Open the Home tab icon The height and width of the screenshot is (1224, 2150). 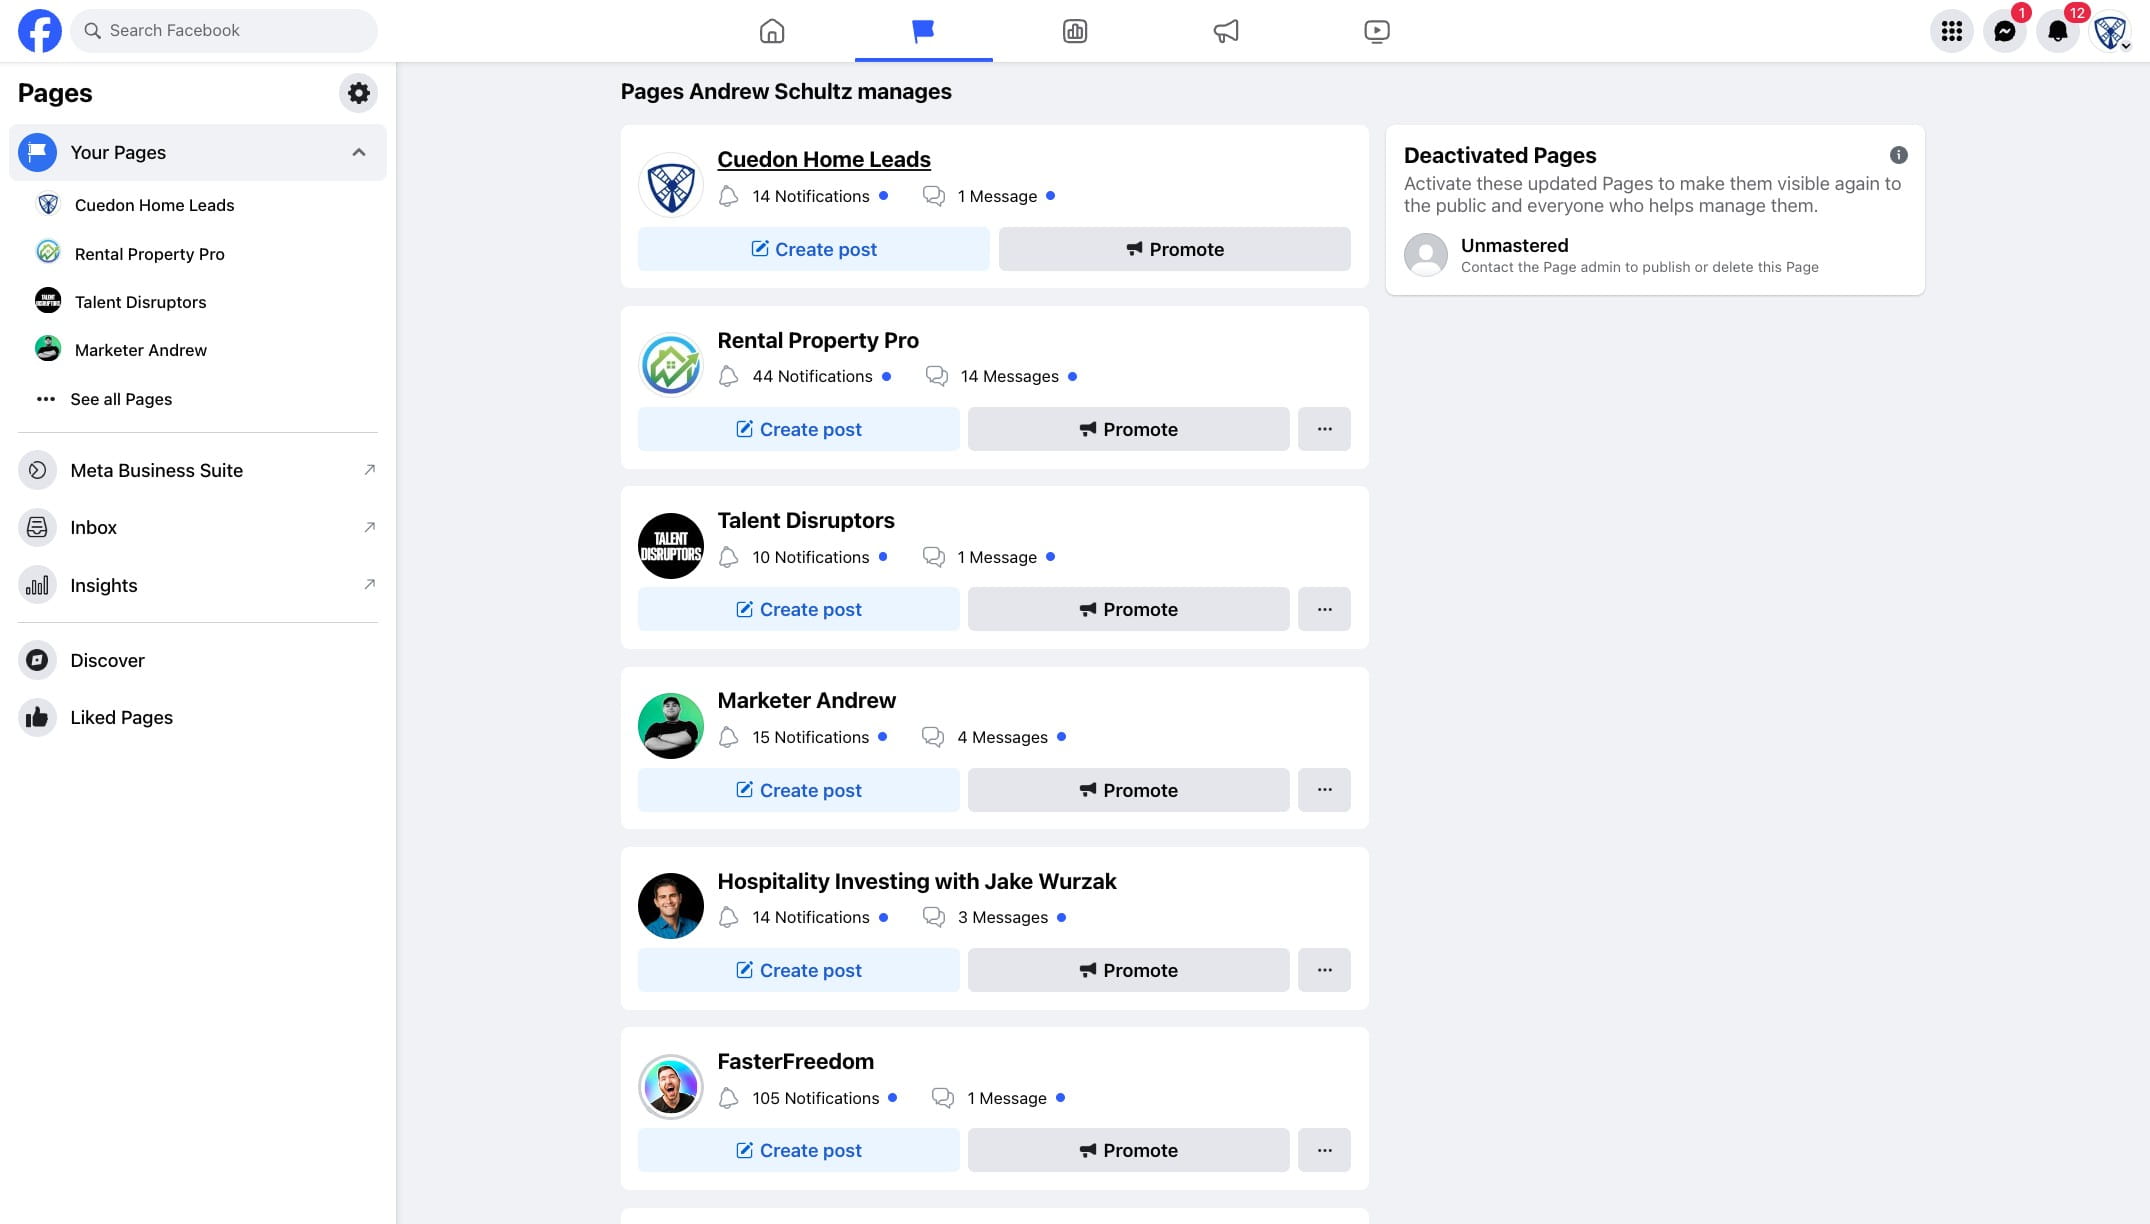pos(772,31)
